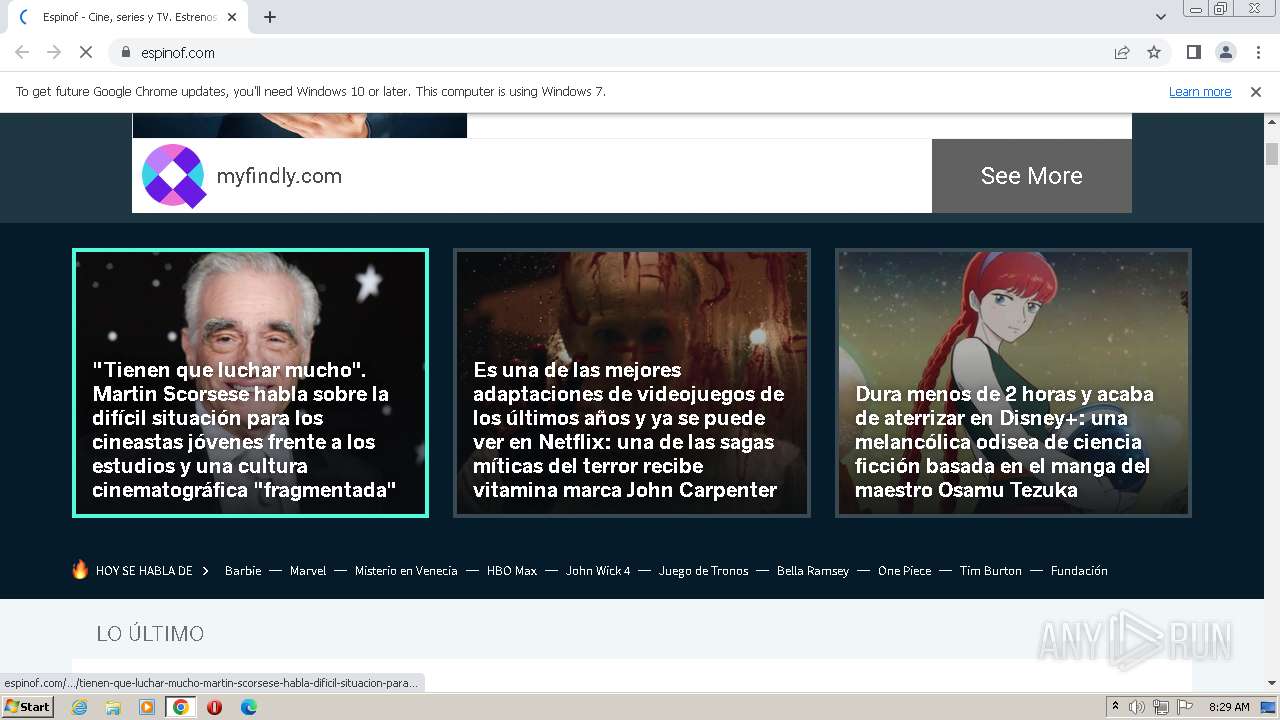
Task: Click the myfindly.com ad logo
Action: point(174,176)
